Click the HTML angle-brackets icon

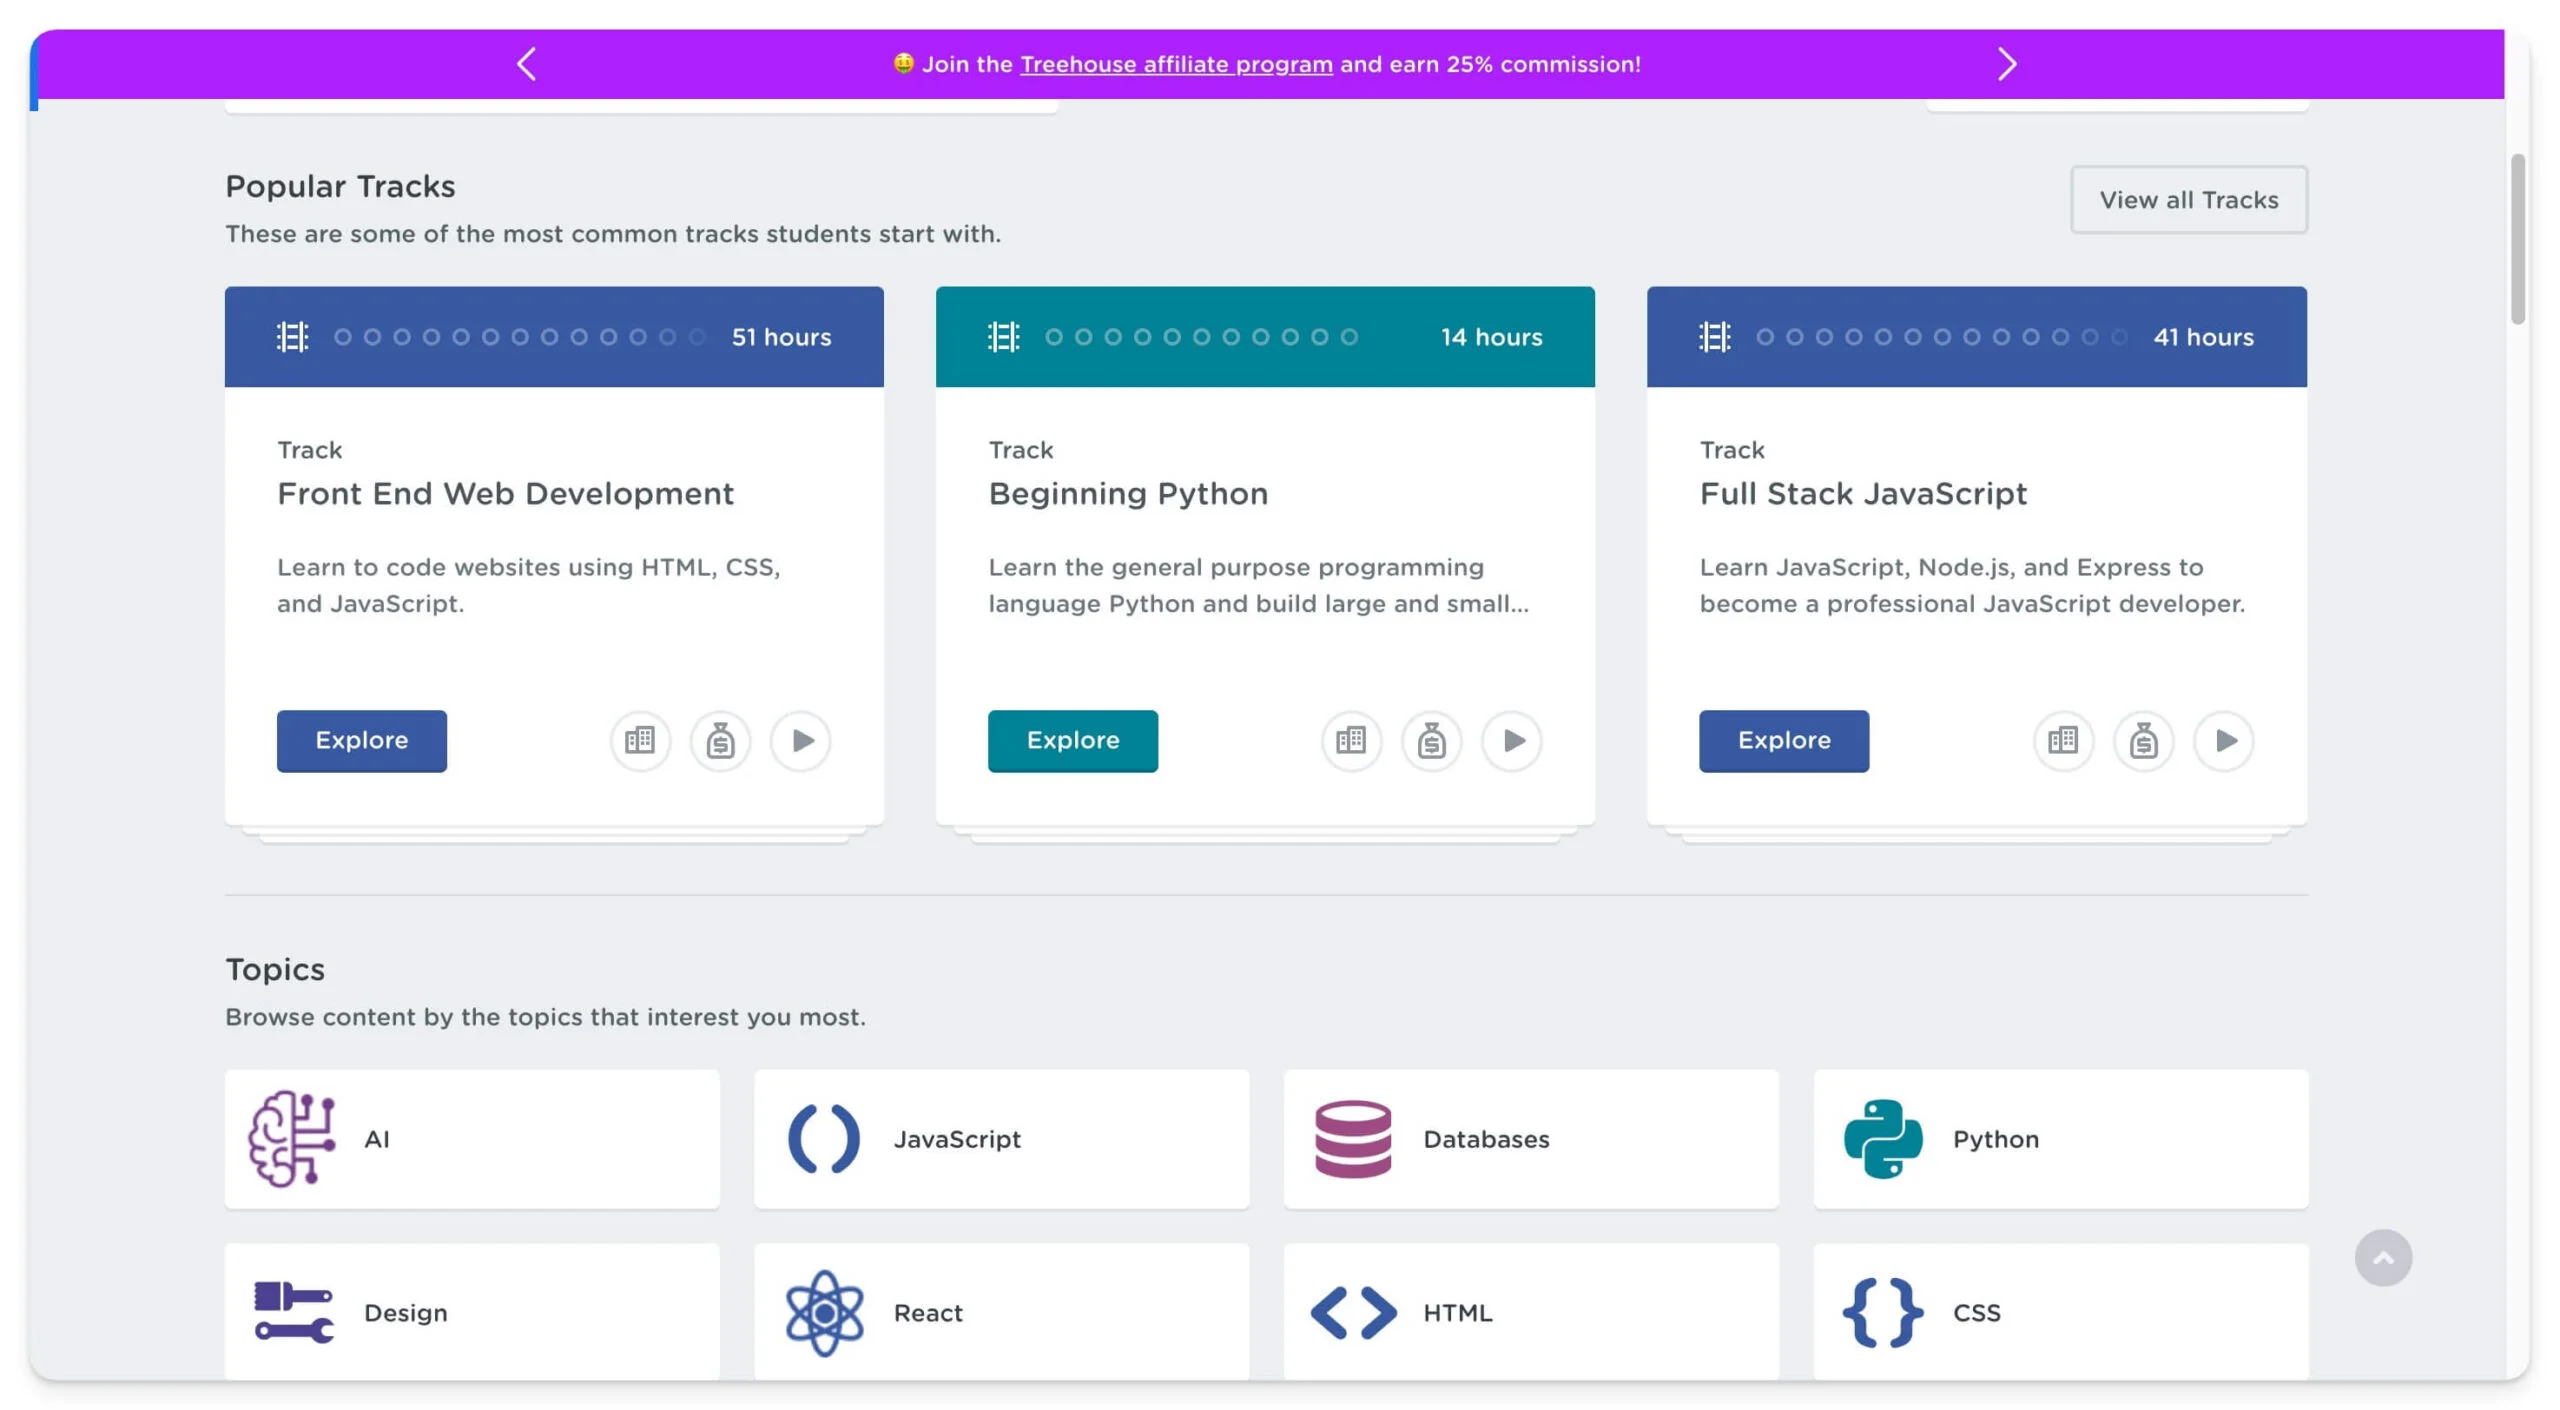point(1352,1311)
